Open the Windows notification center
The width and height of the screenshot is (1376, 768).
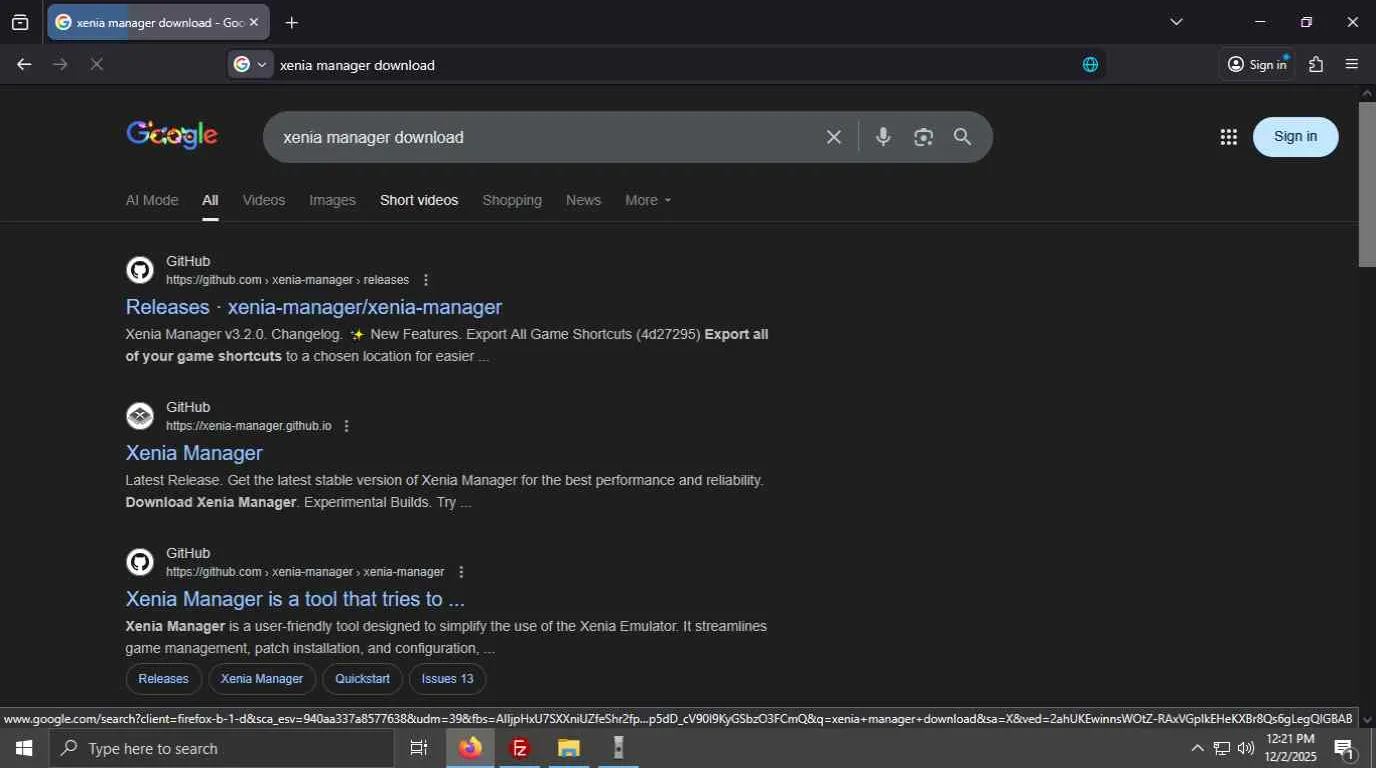click(1345, 748)
